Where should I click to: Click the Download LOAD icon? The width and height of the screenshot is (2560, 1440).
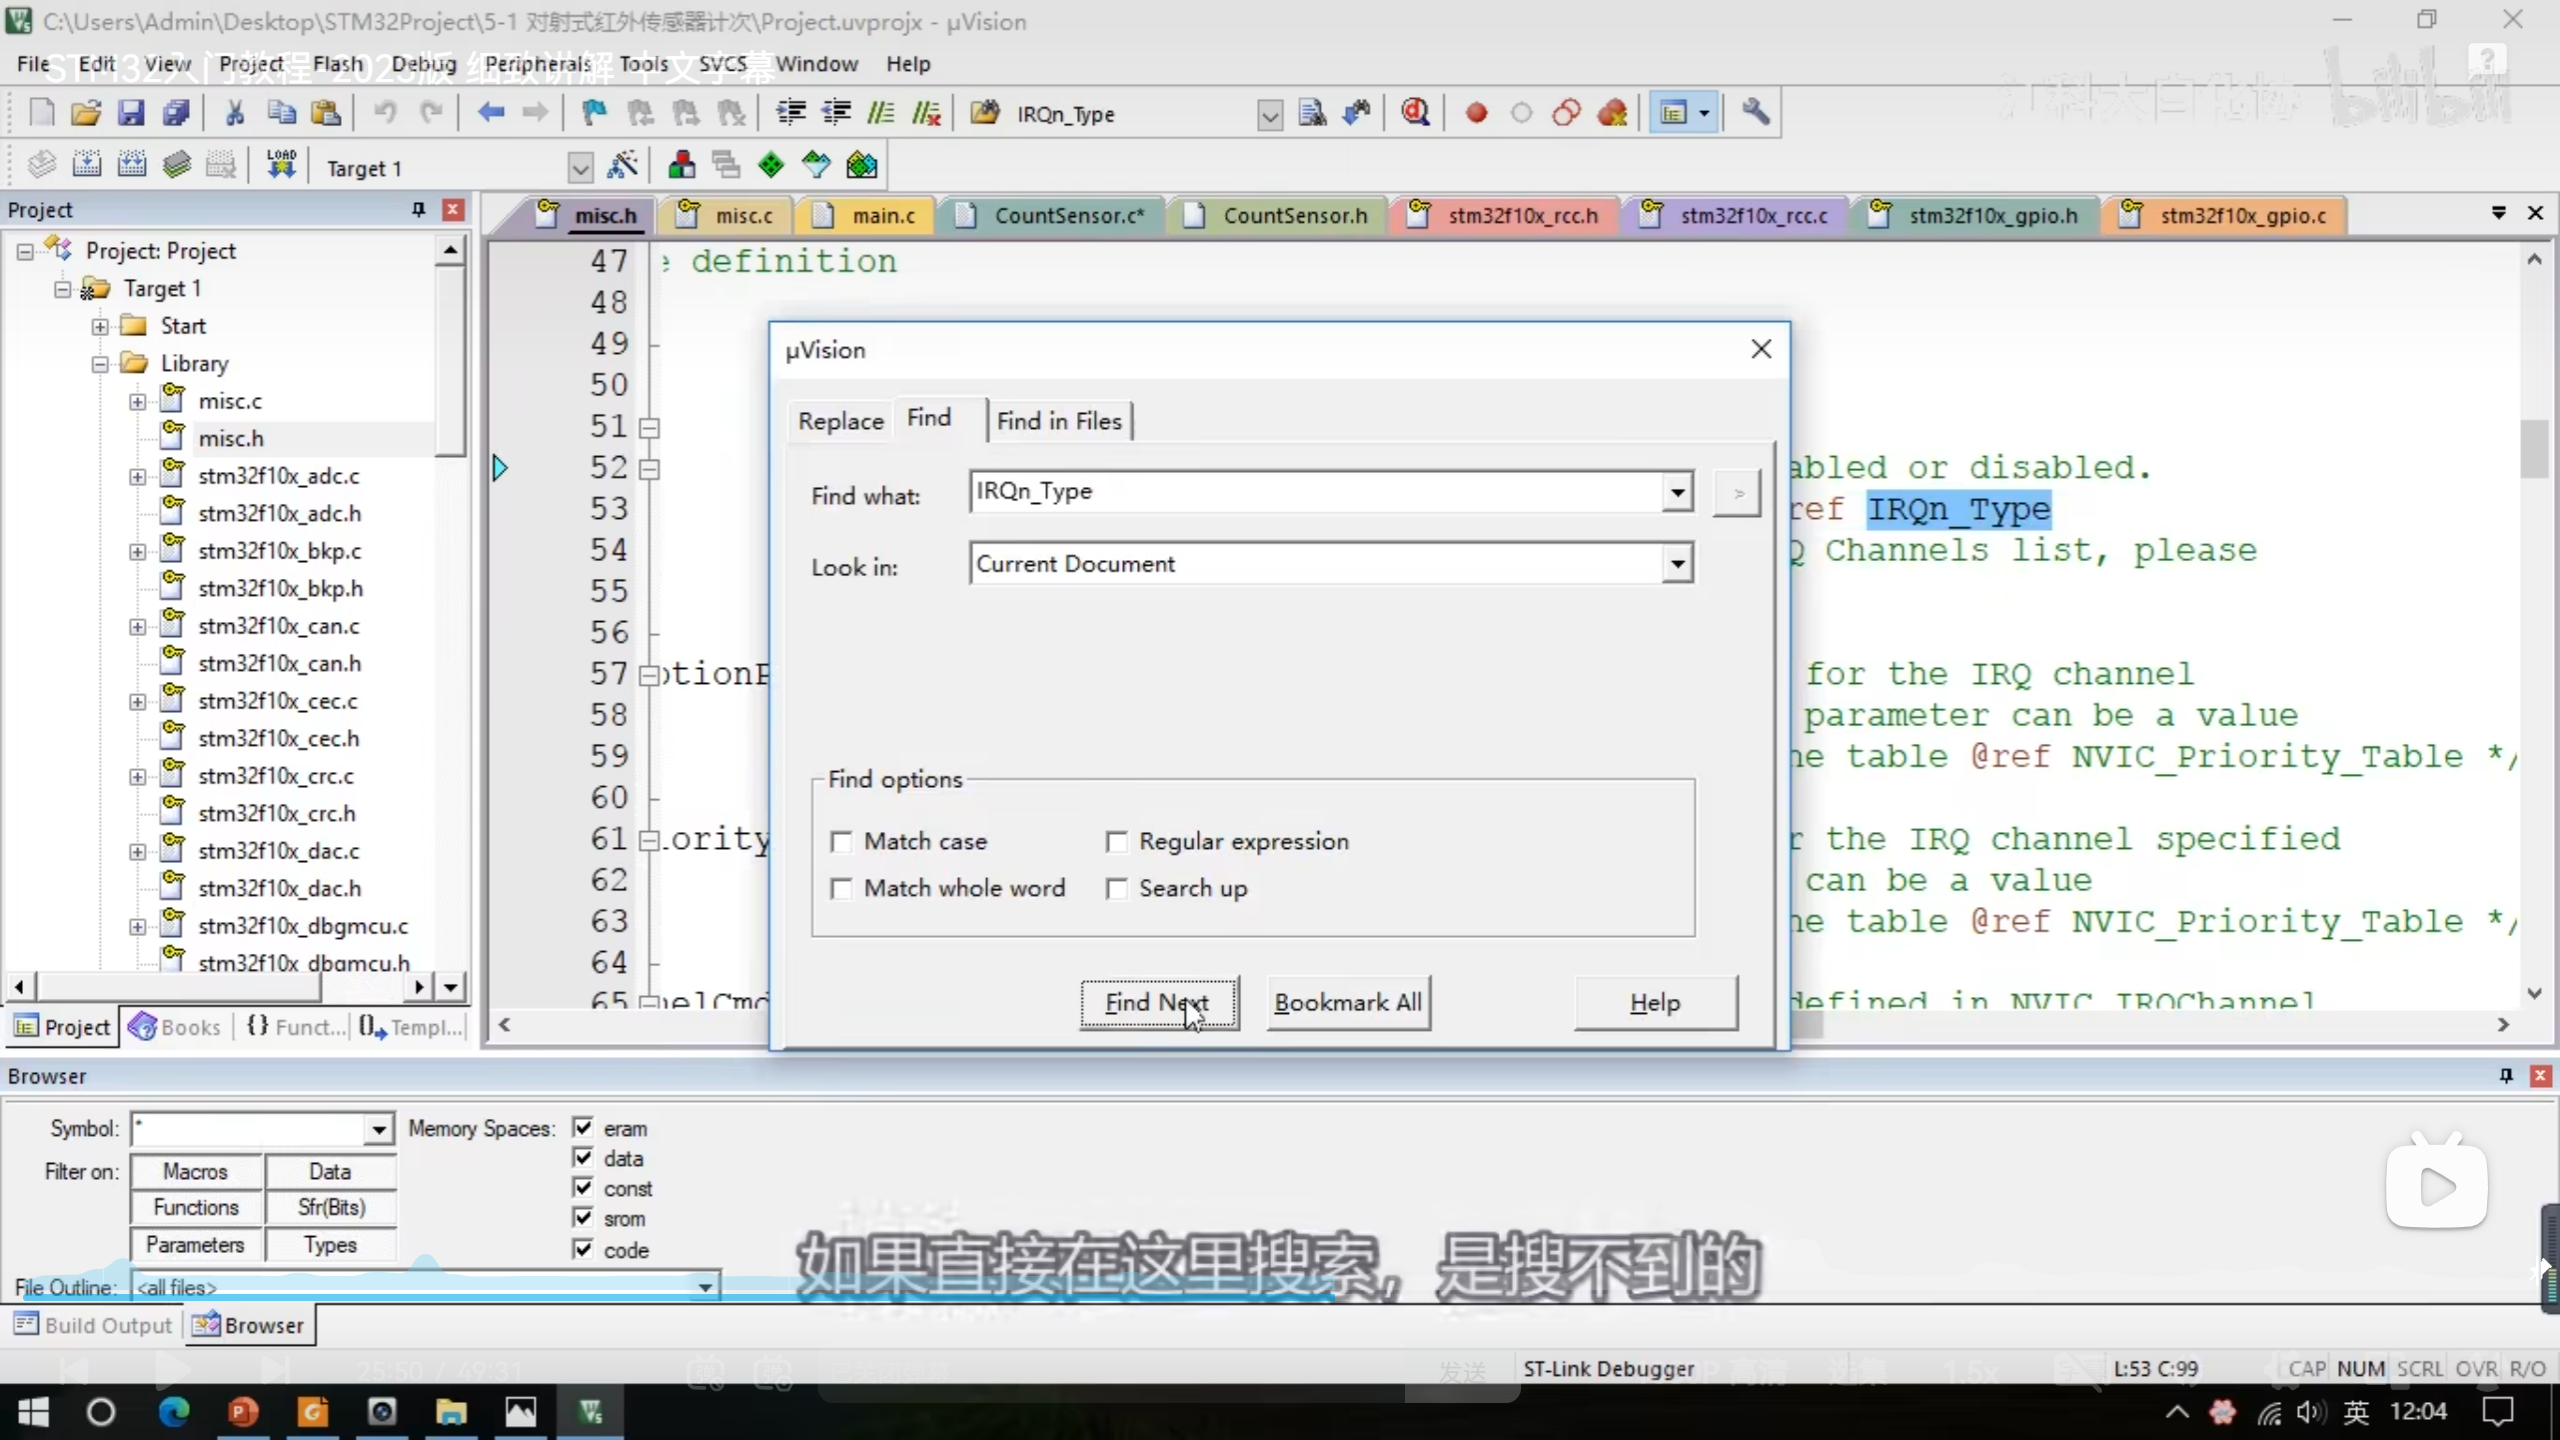click(281, 165)
